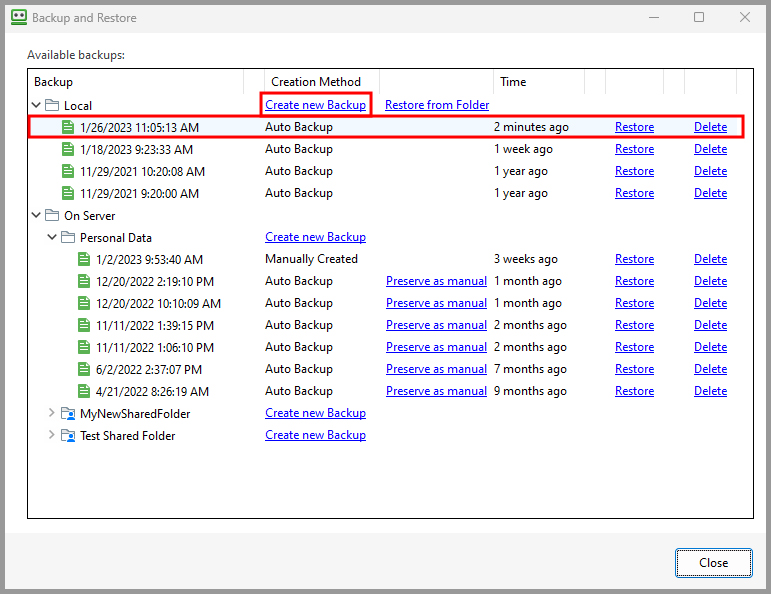
Task: Delete the 12/20/2022 10:10:09 AM backup
Action: 710,303
